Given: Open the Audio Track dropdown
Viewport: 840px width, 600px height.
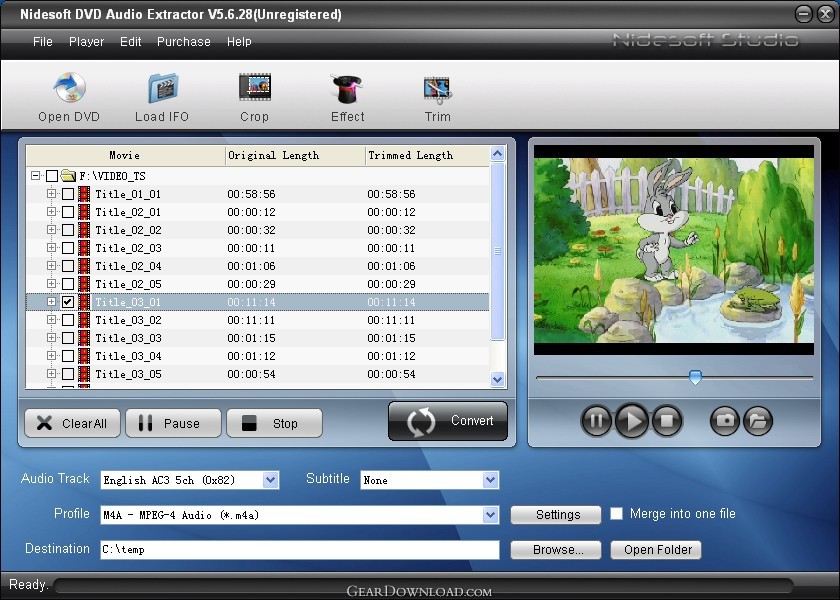Looking at the screenshot, I should click(271, 480).
